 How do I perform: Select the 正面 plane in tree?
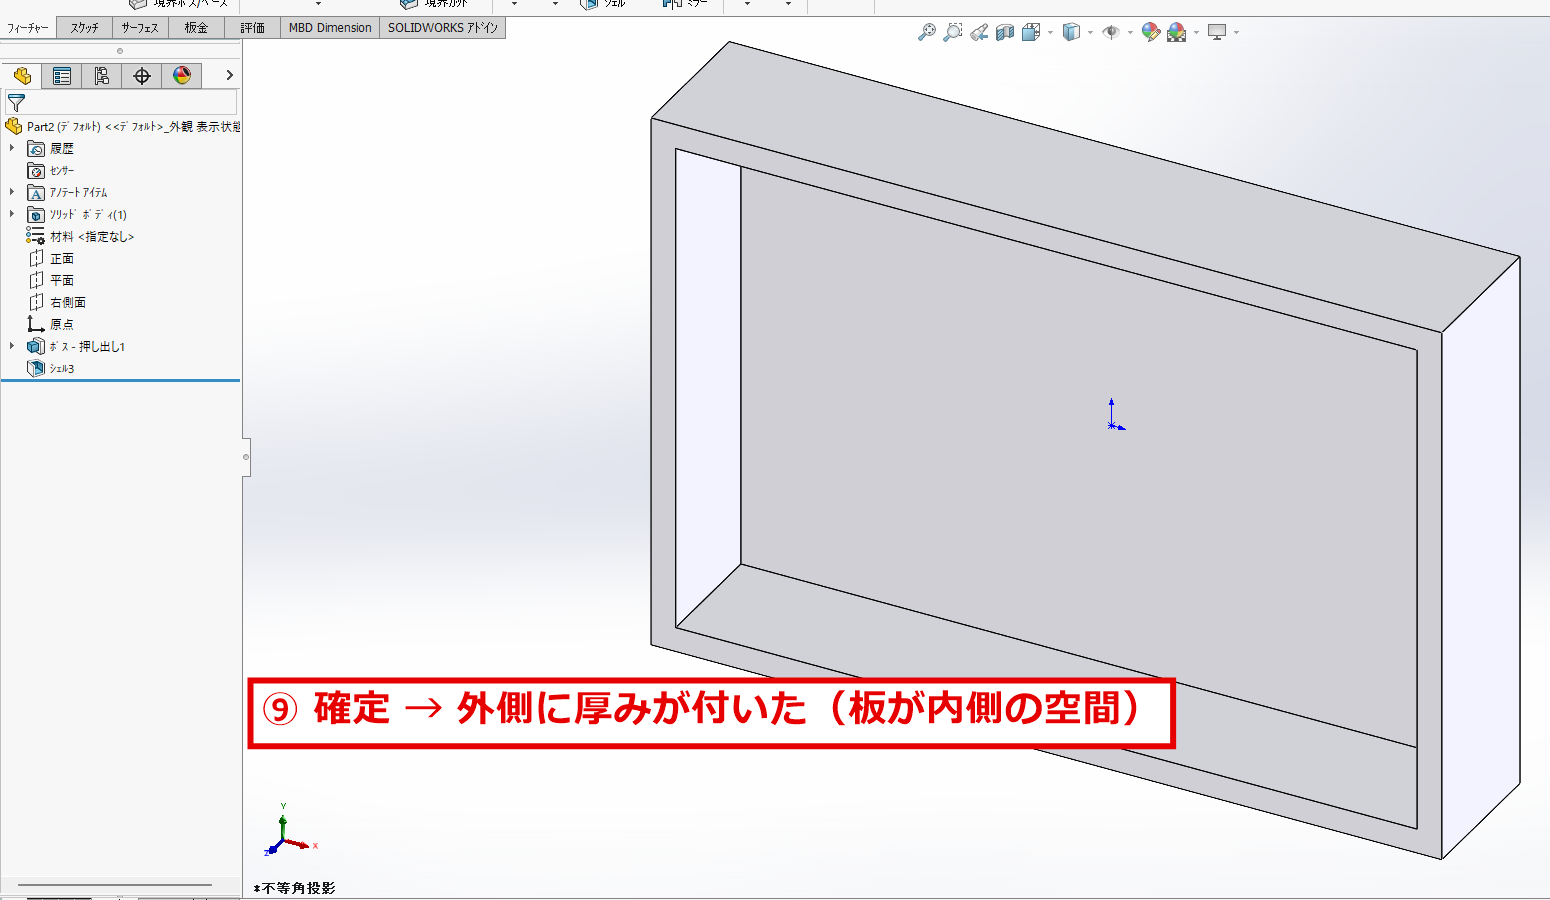point(51,258)
